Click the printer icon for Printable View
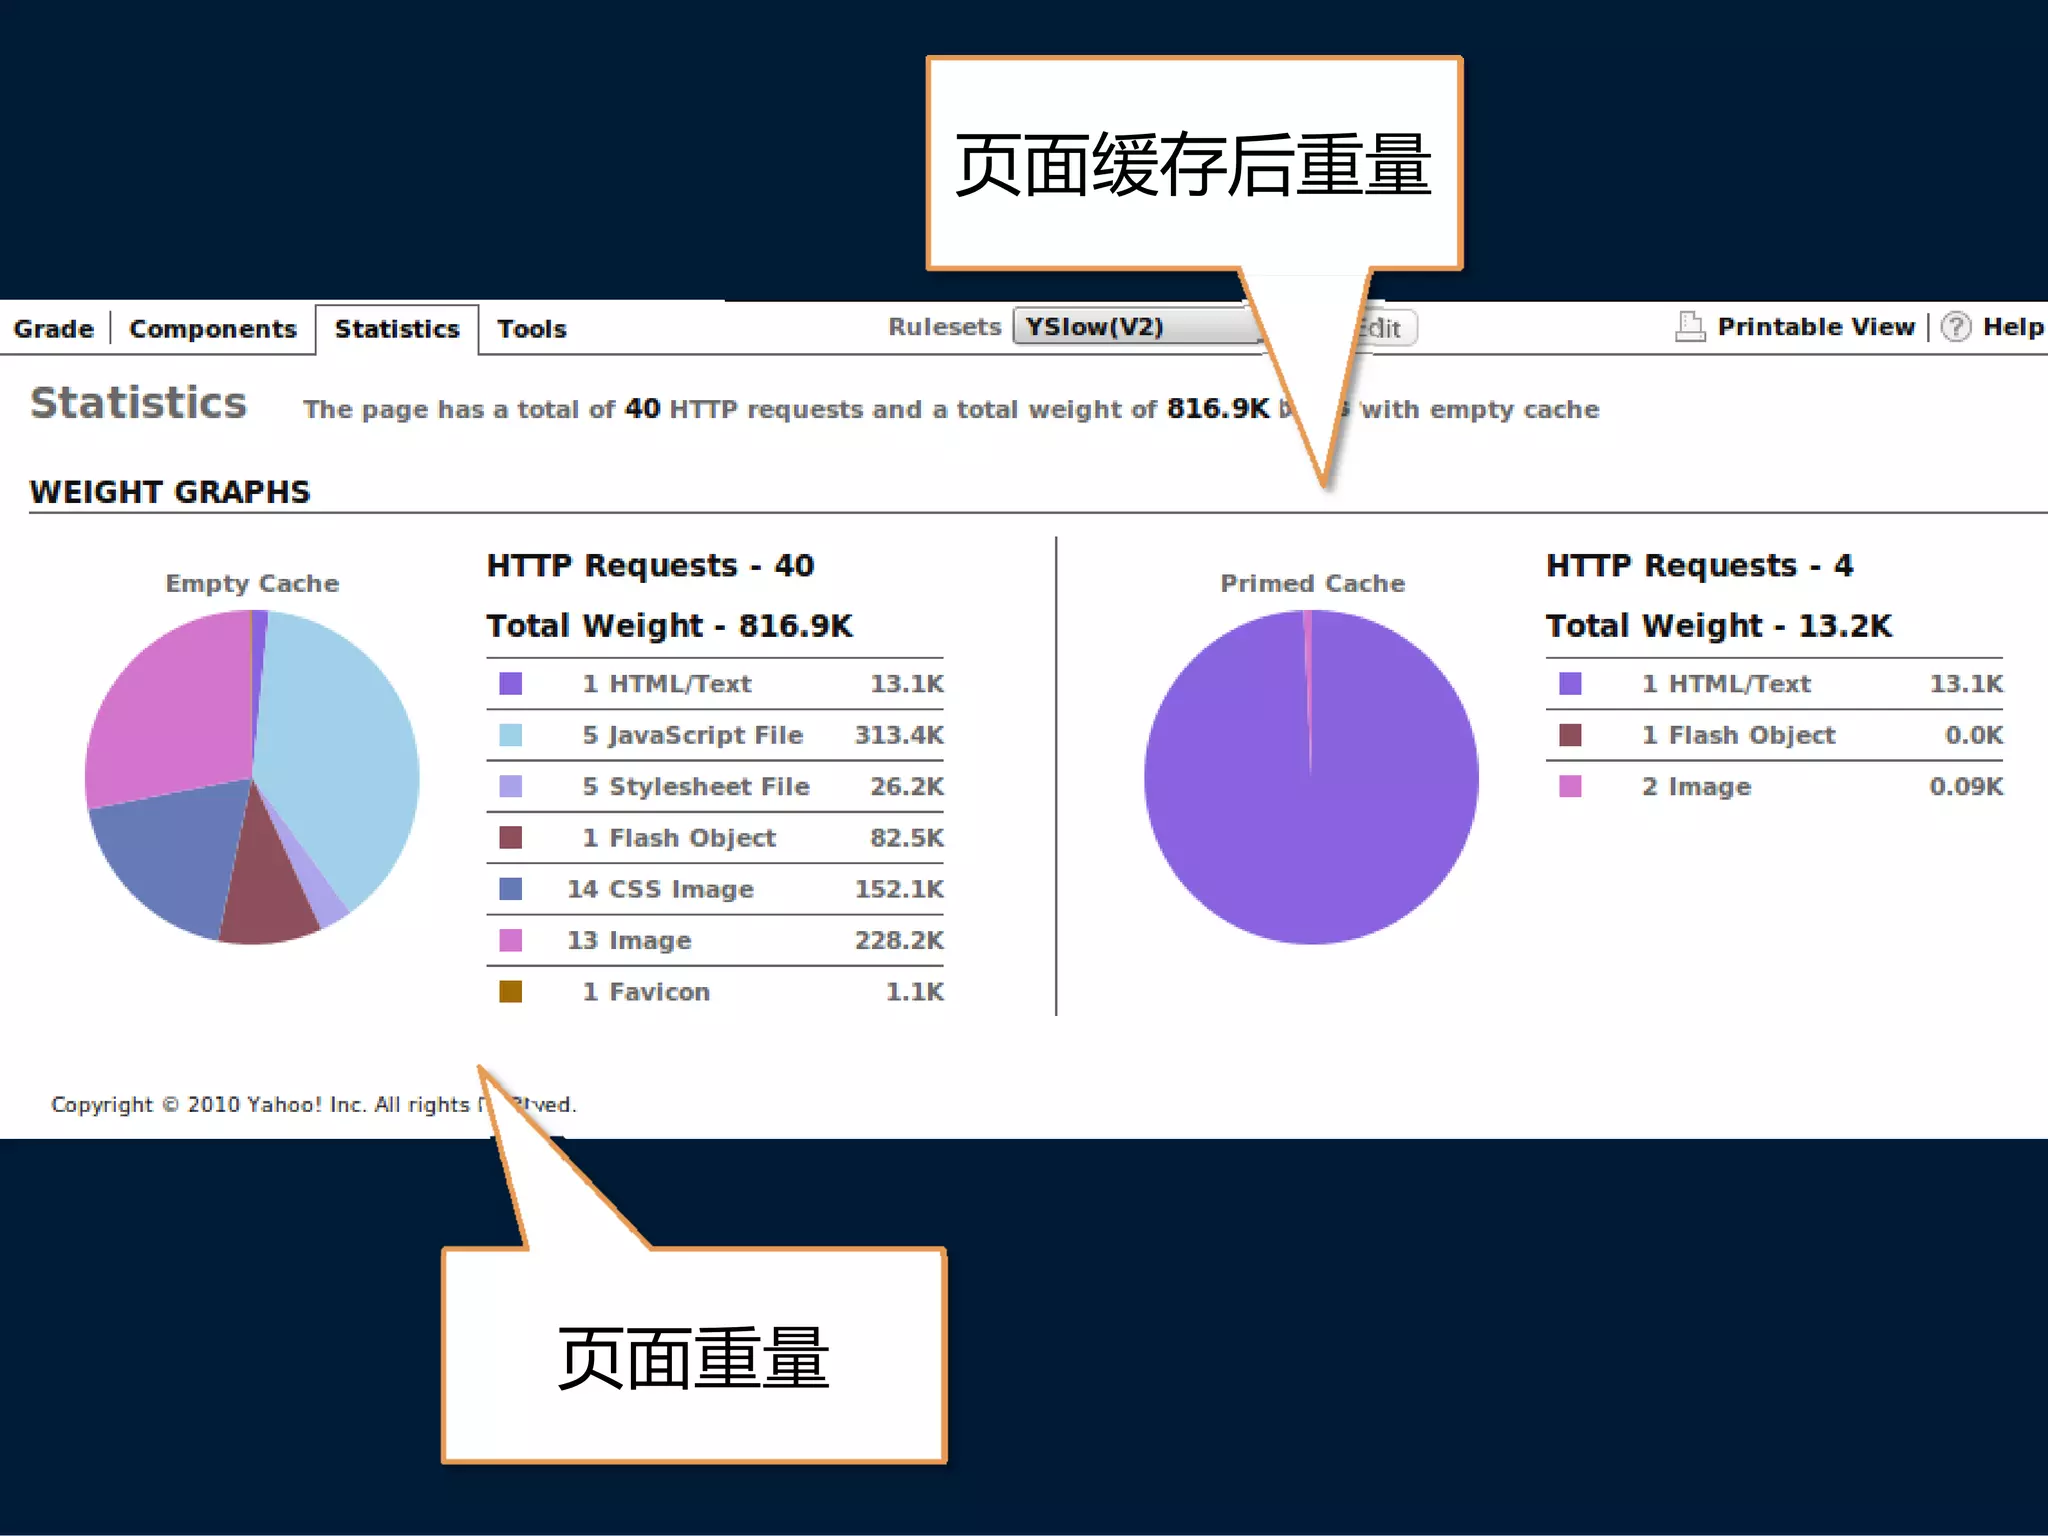The image size is (2048, 1536). (x=1690, y=327)
